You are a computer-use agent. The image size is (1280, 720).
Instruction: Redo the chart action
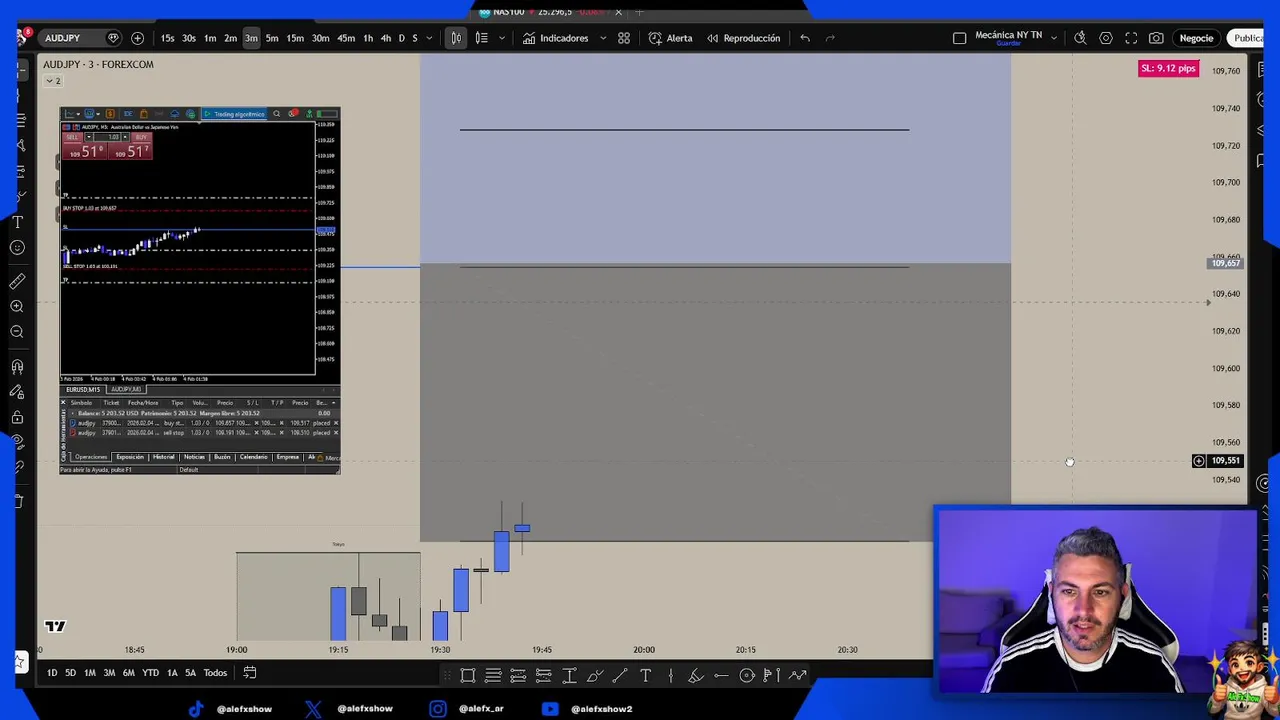point(830,38)
